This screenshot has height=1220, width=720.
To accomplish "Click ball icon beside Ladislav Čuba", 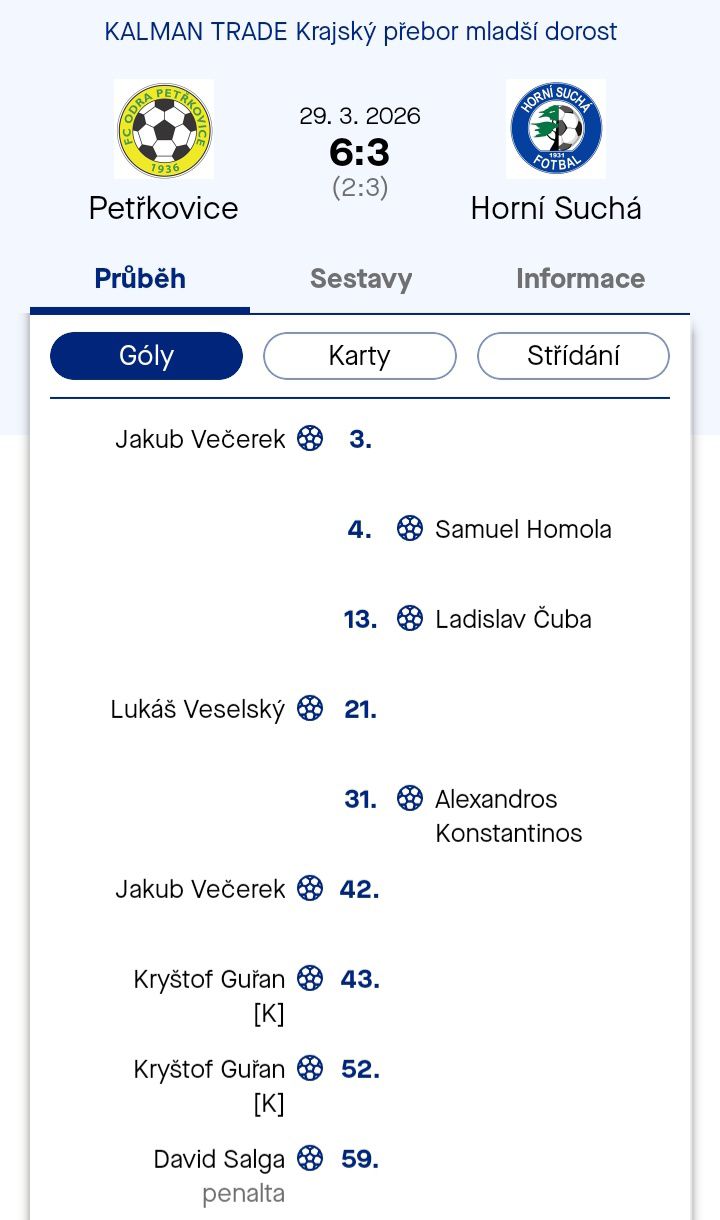I will pos(410,619).
